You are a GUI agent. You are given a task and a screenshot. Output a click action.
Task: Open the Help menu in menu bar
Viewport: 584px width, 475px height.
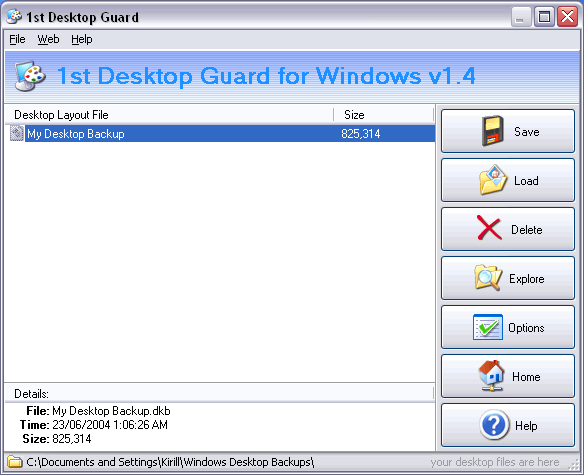(x=82, y=39)
